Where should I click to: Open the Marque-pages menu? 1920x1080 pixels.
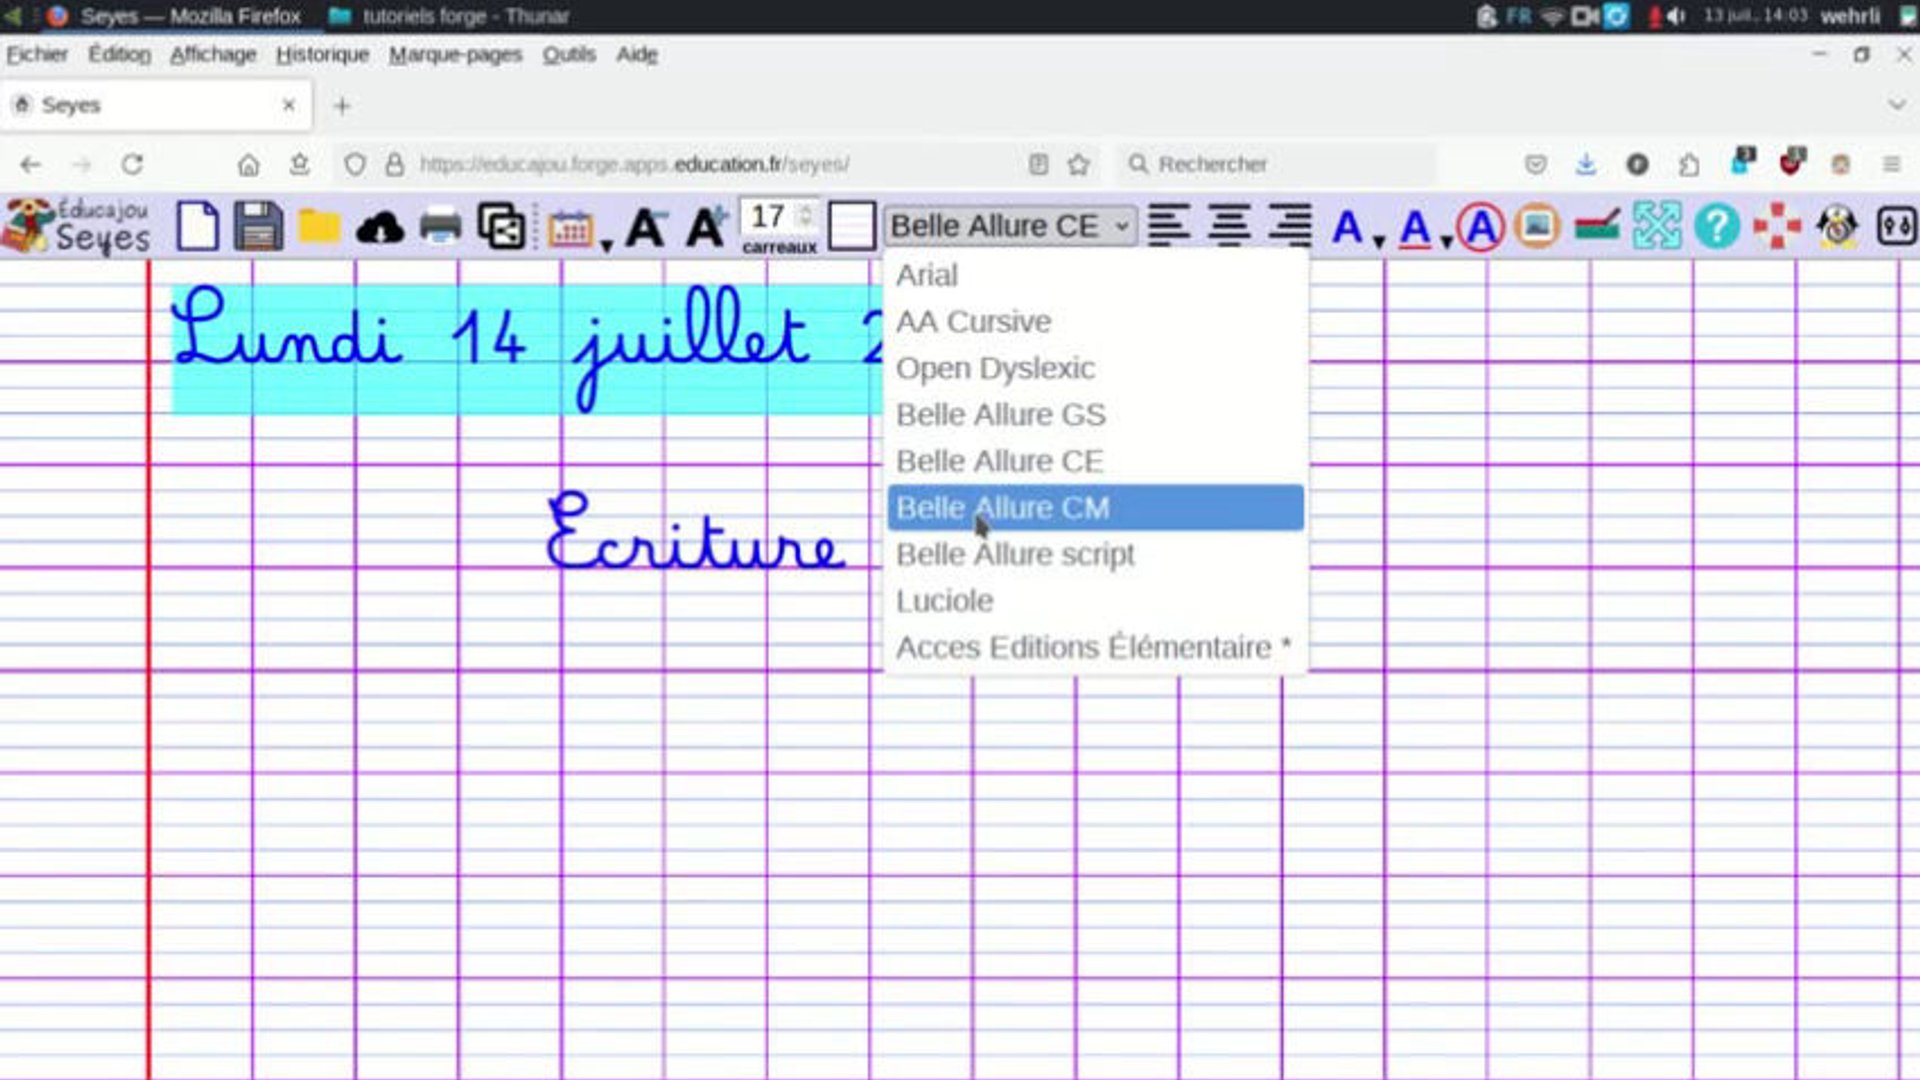point(455,54)
